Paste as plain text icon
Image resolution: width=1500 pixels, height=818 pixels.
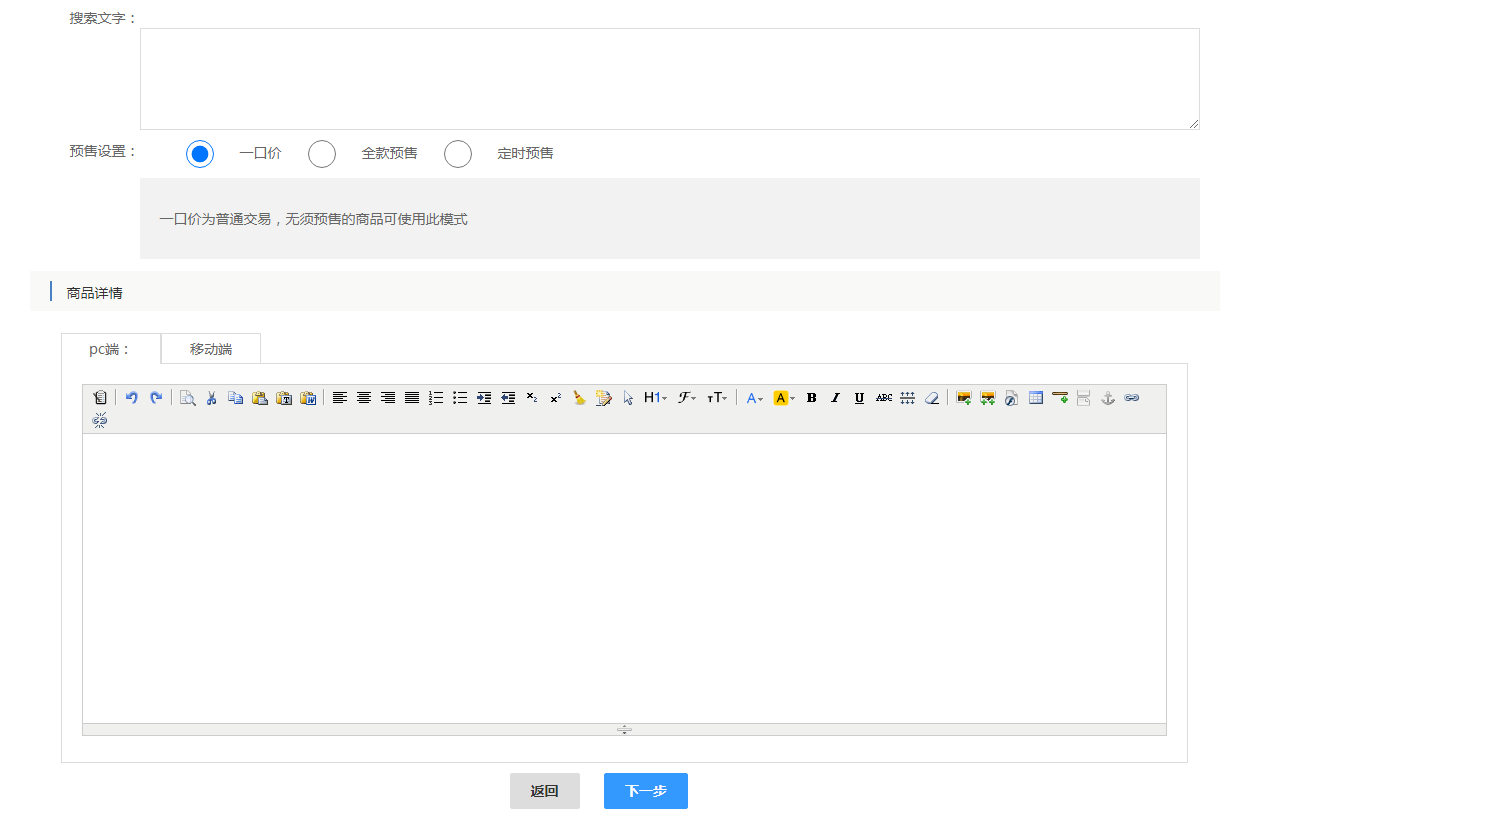coord(284,398)
